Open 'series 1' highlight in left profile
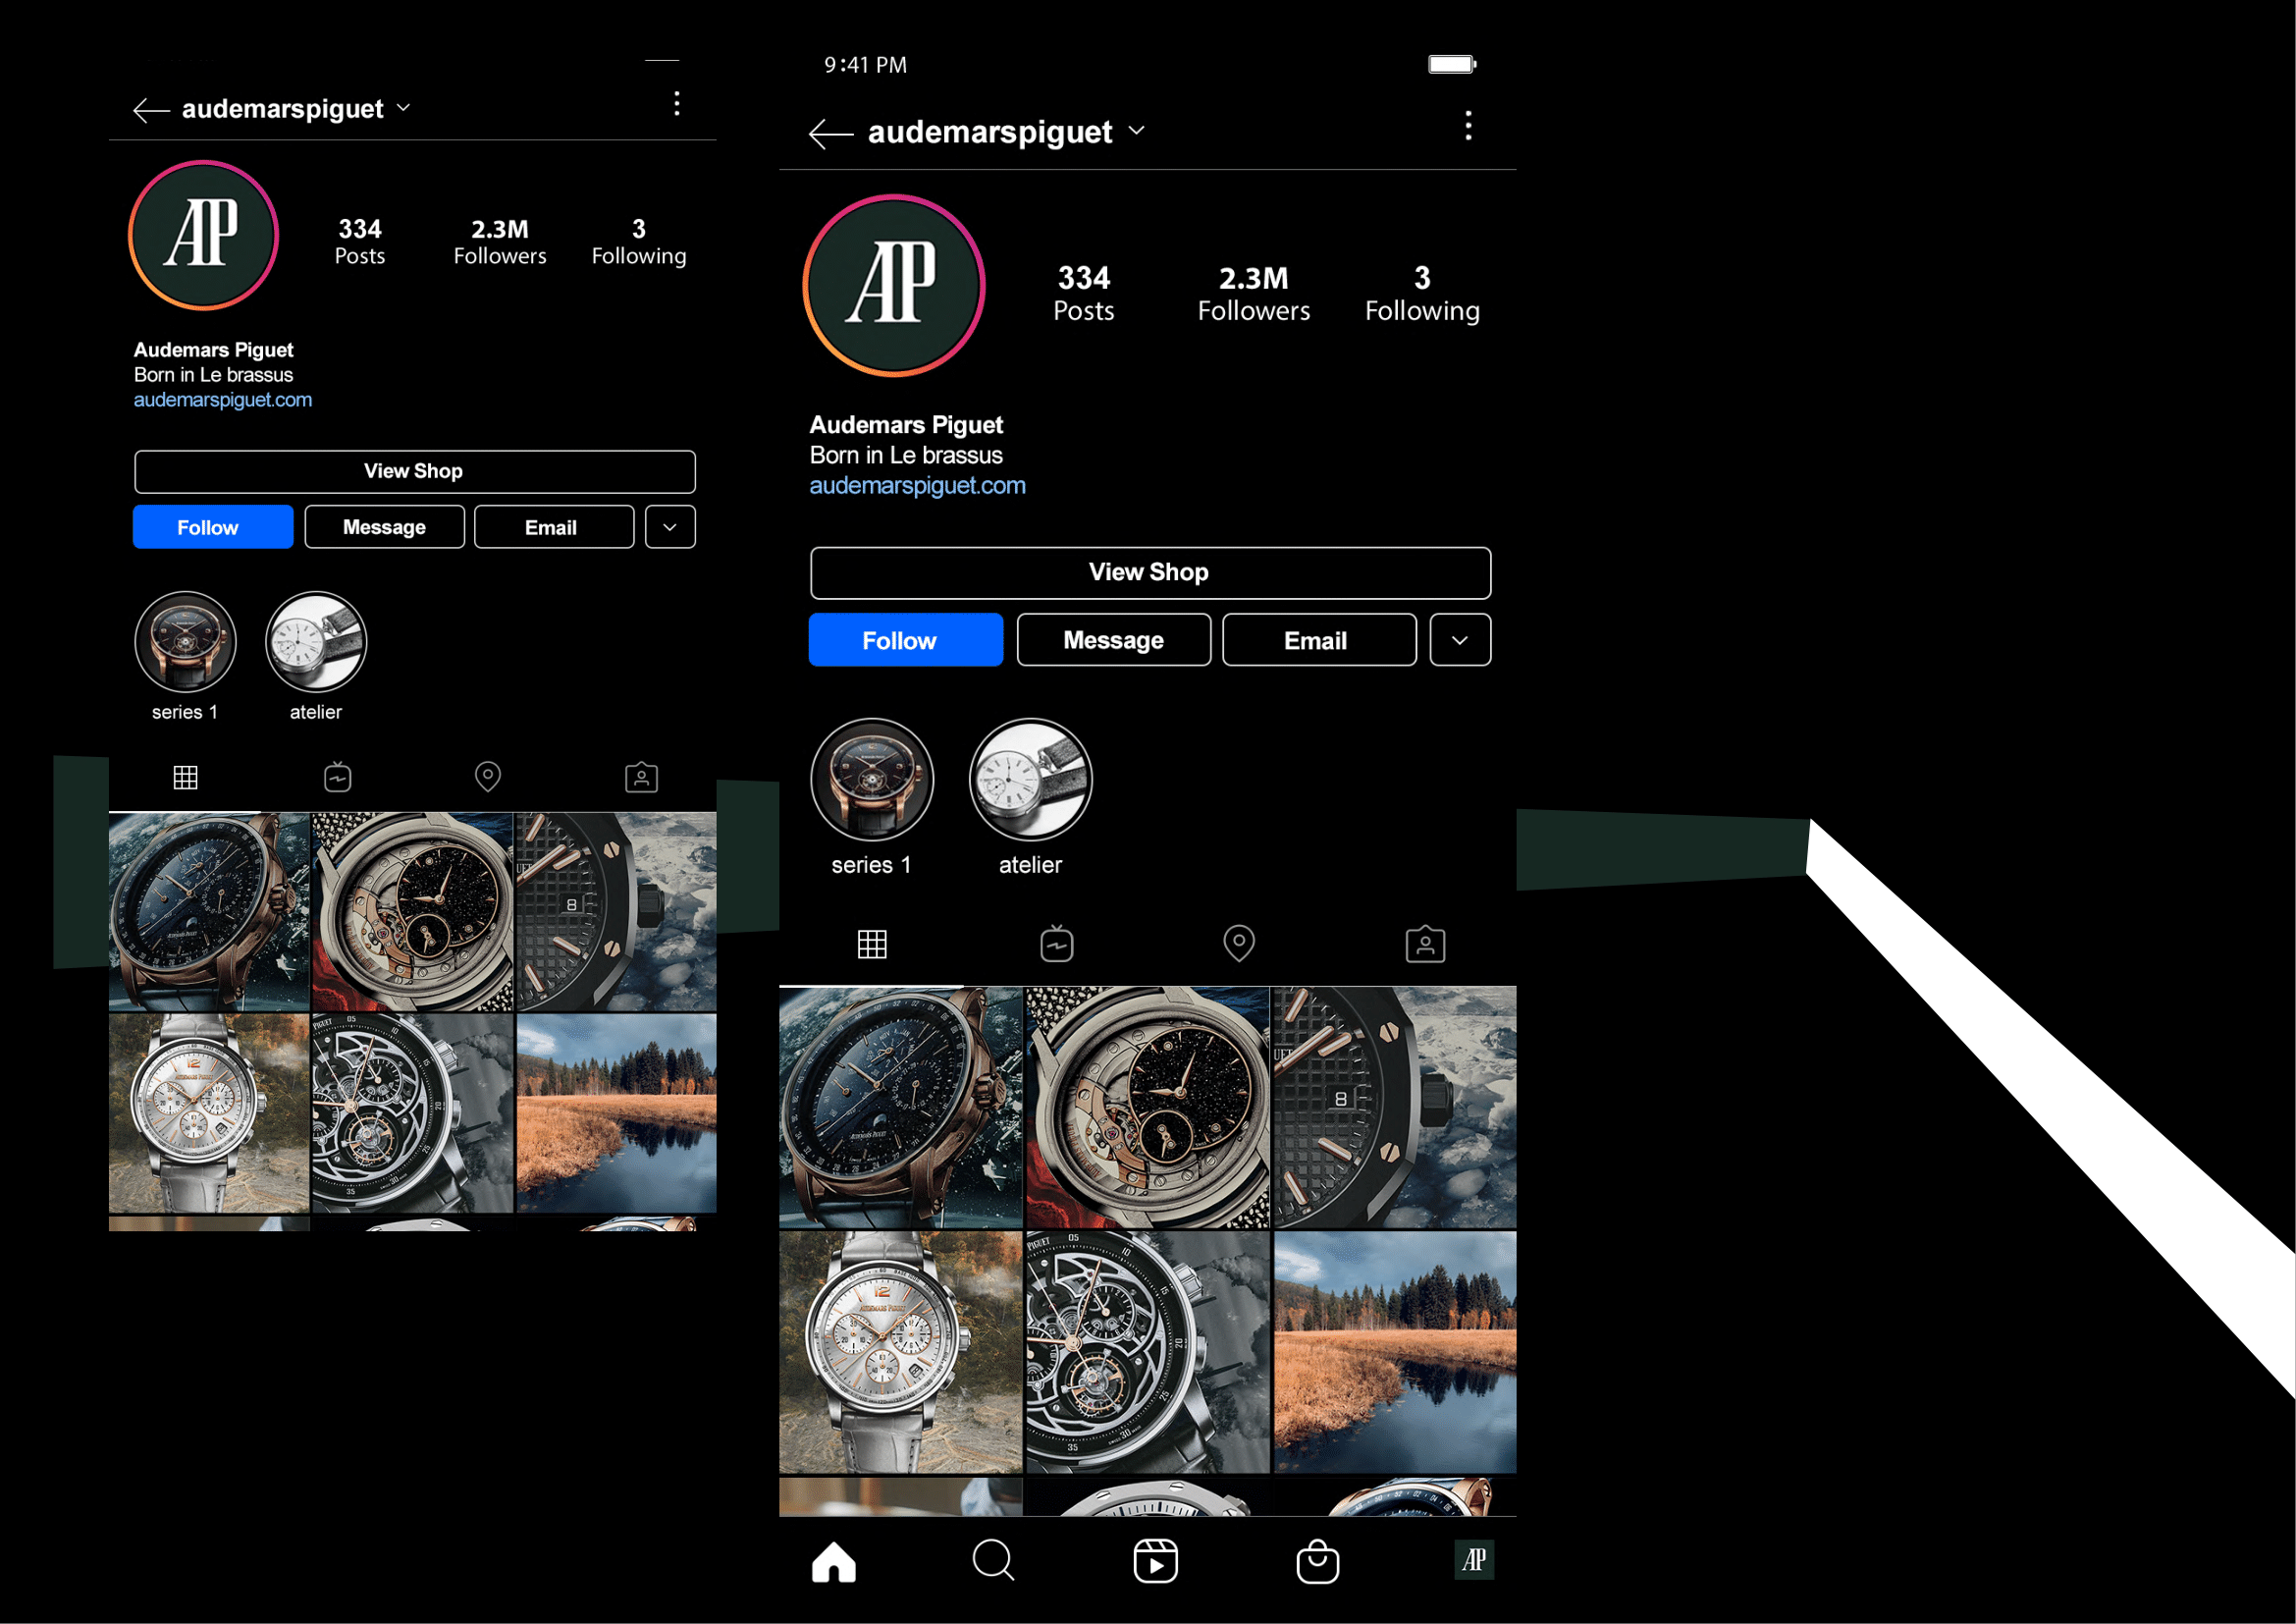2296x1624 pixels. click(185, 642)
